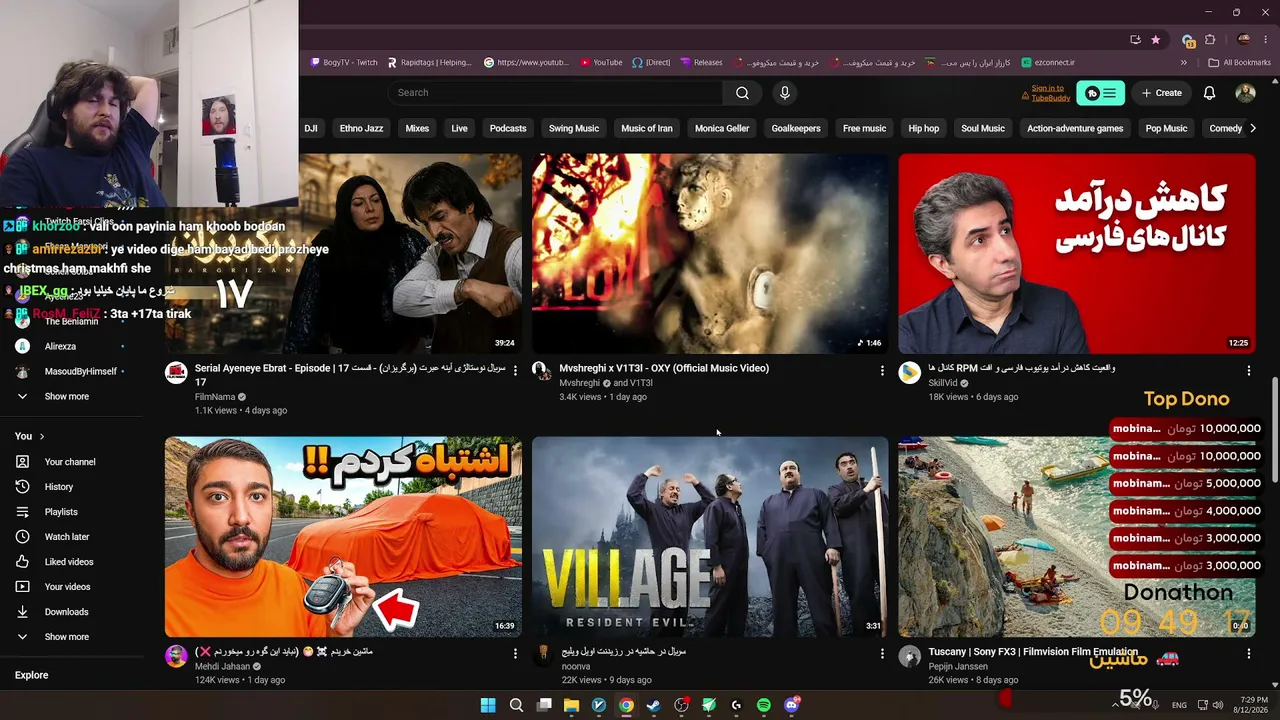Click the install app icon in address bar

coord(1135,40)
